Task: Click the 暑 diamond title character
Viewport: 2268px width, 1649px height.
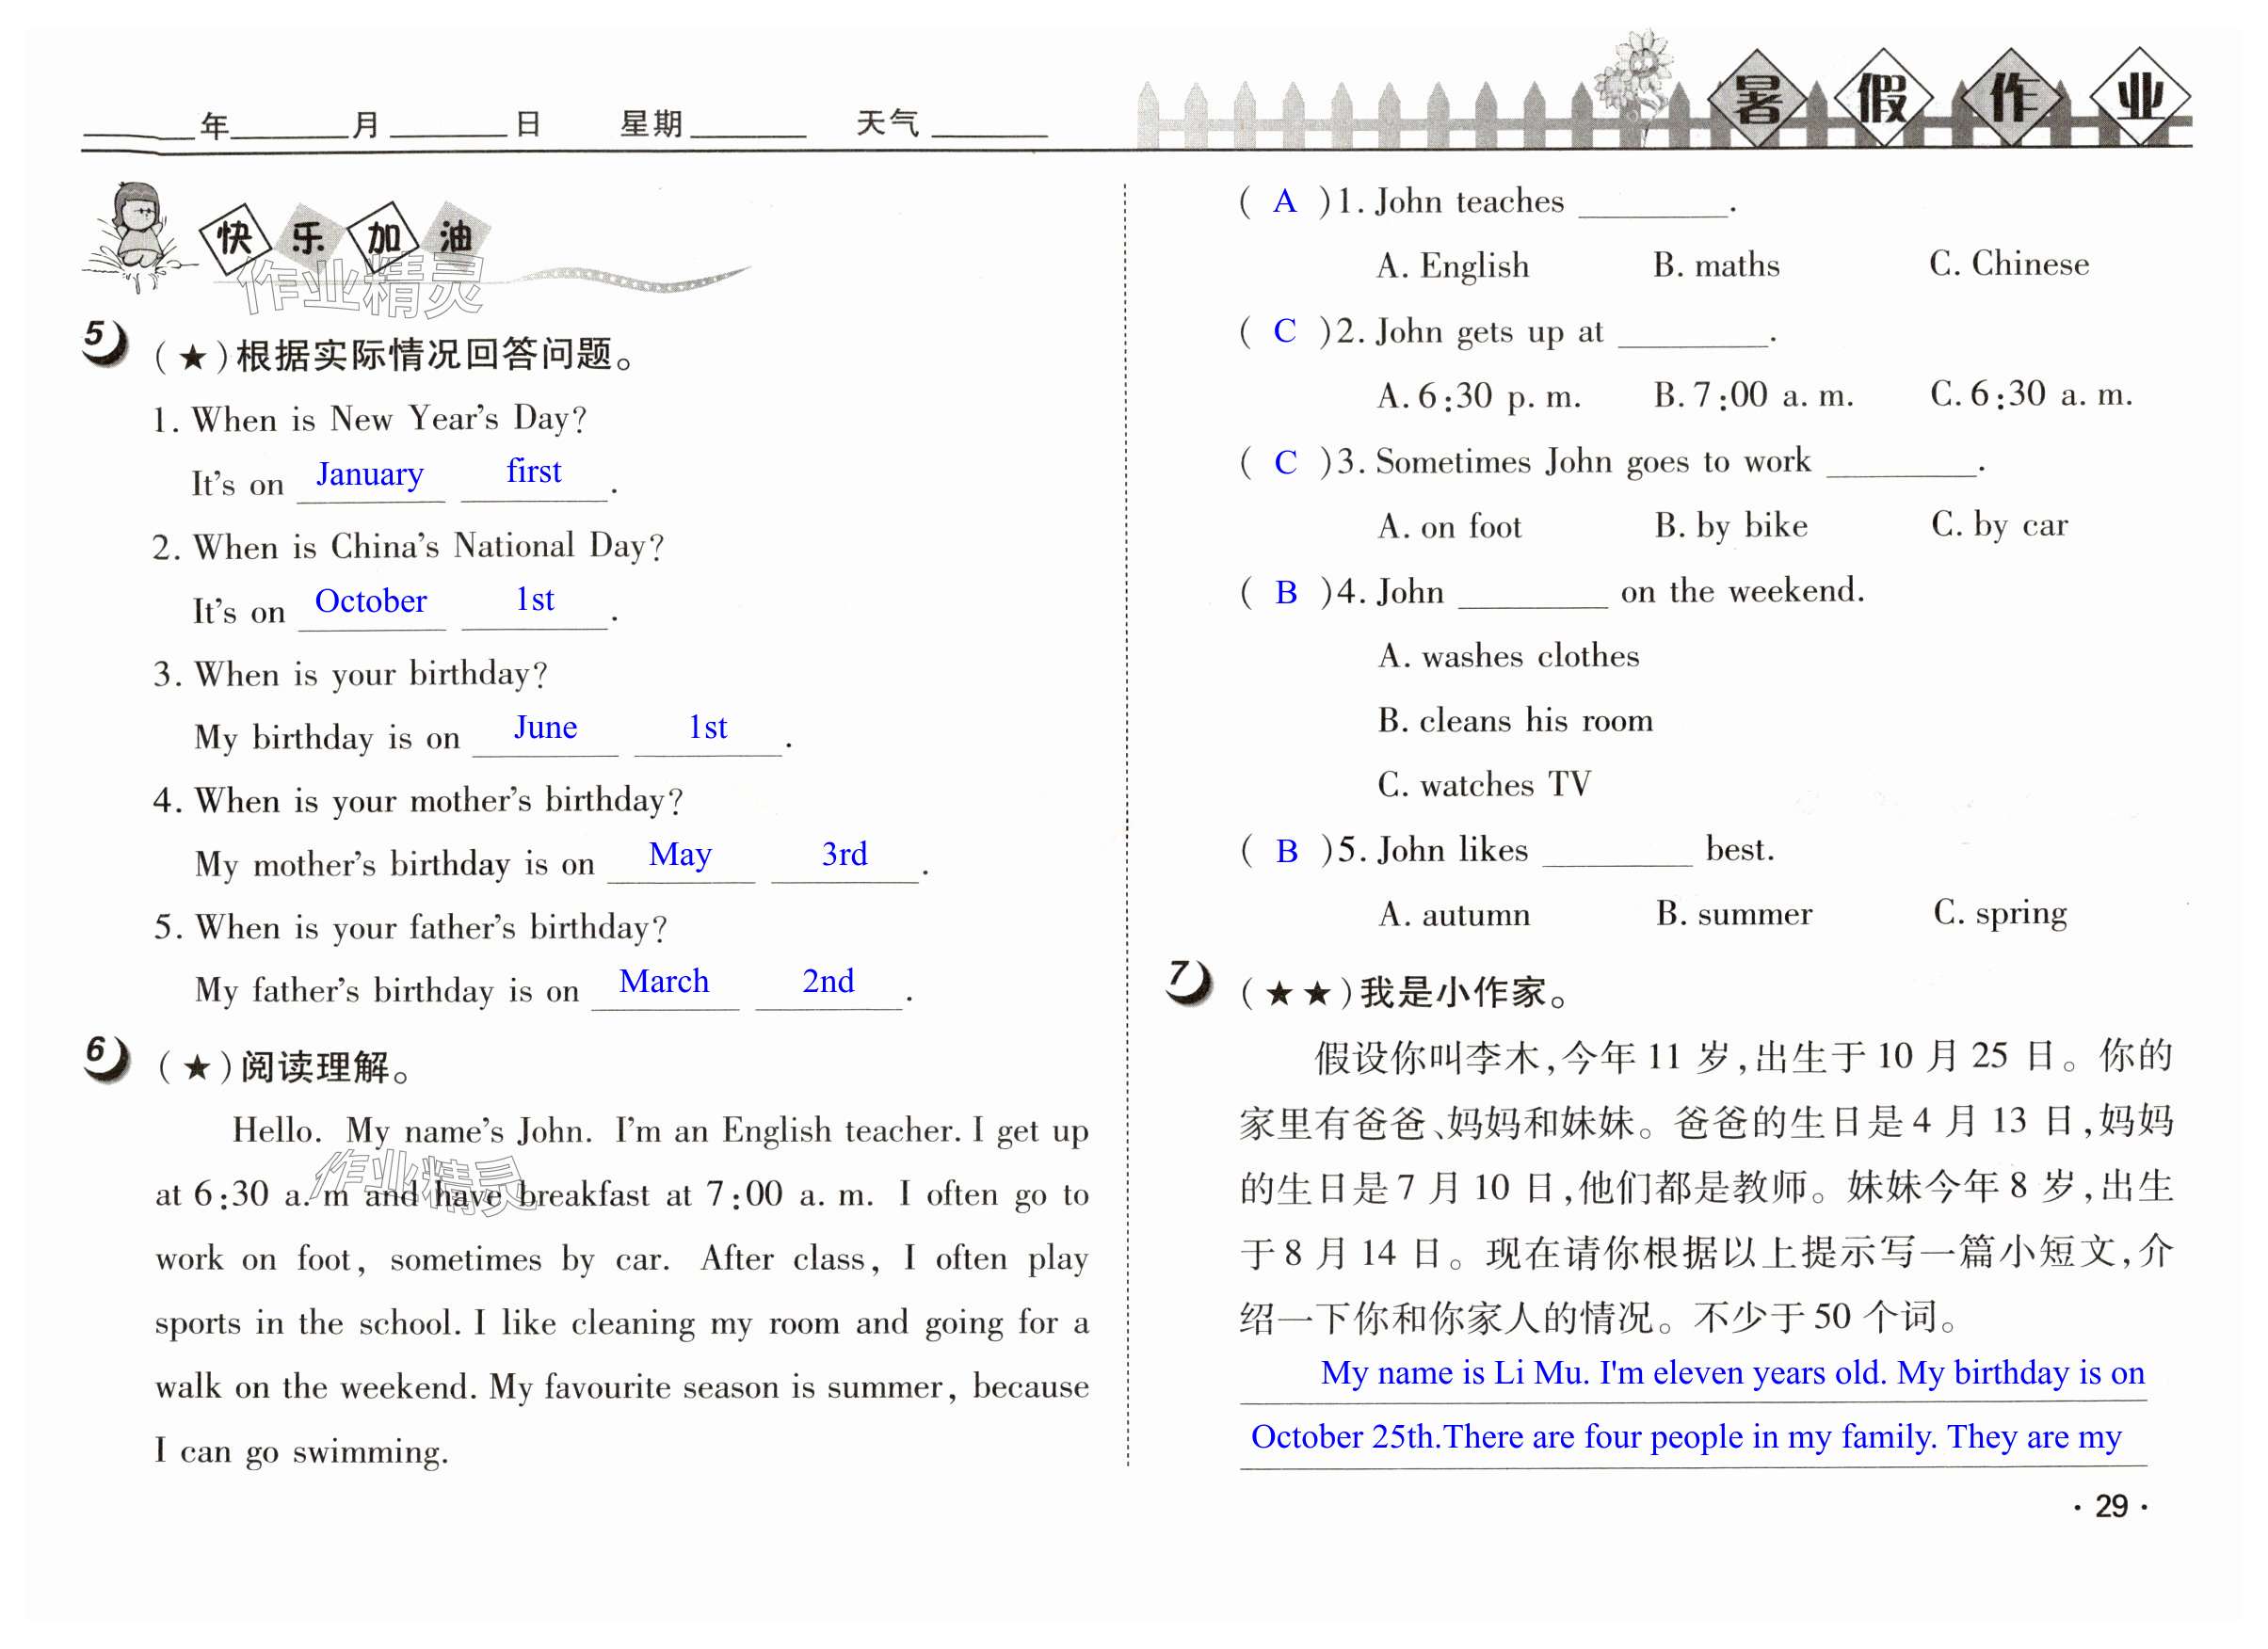Action: click(x=1756, y=99)
